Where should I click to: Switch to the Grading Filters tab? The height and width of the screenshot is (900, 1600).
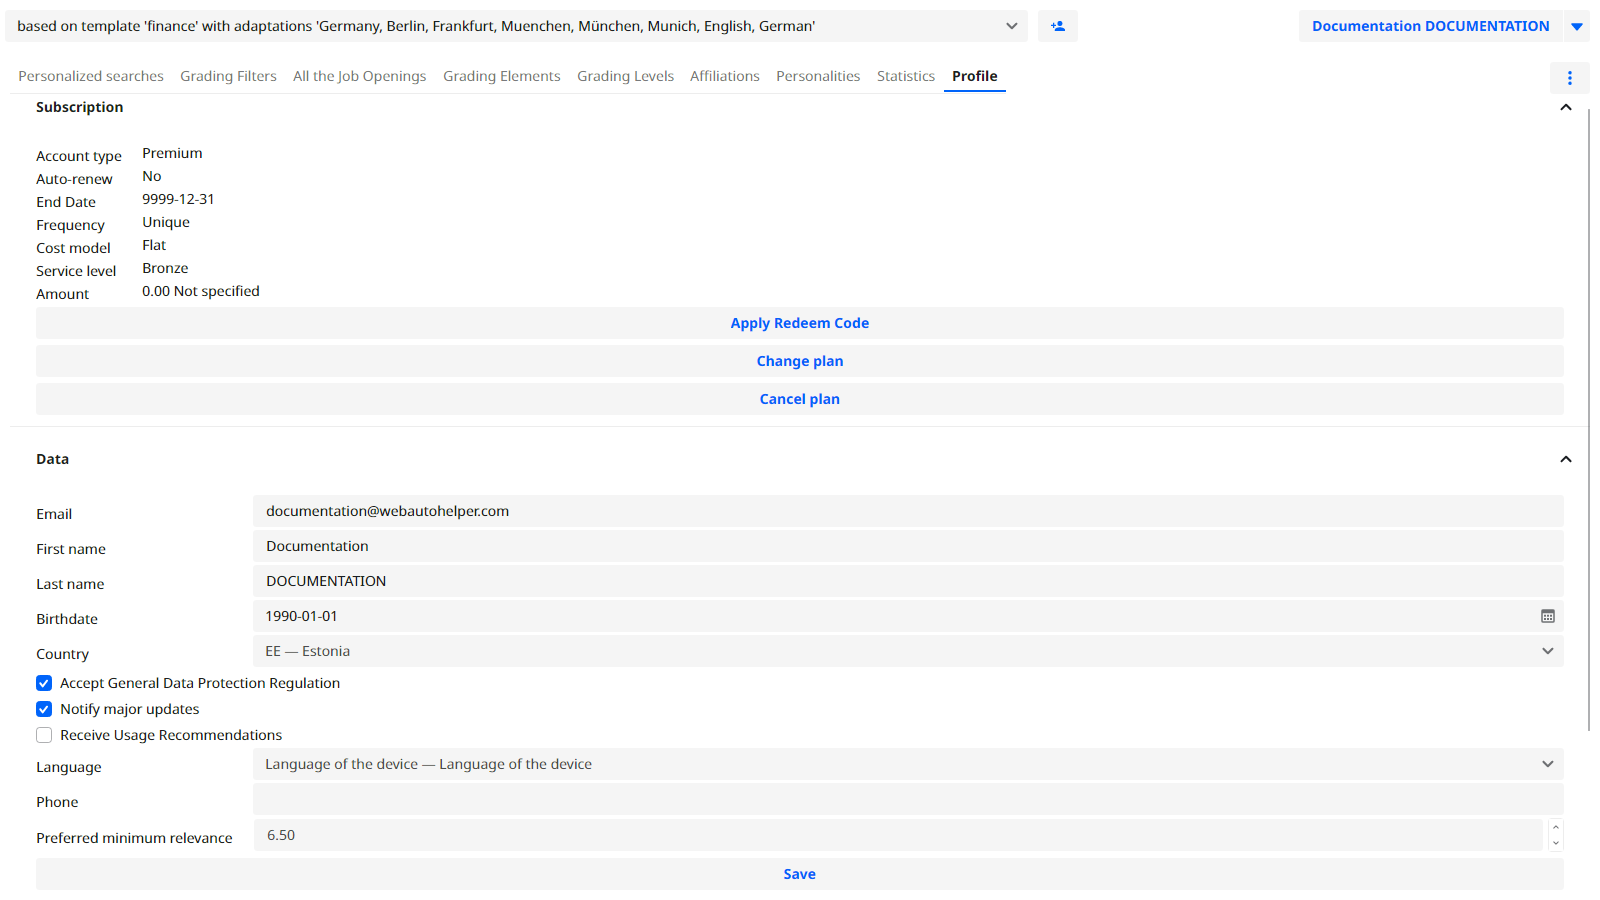(228, 77)
